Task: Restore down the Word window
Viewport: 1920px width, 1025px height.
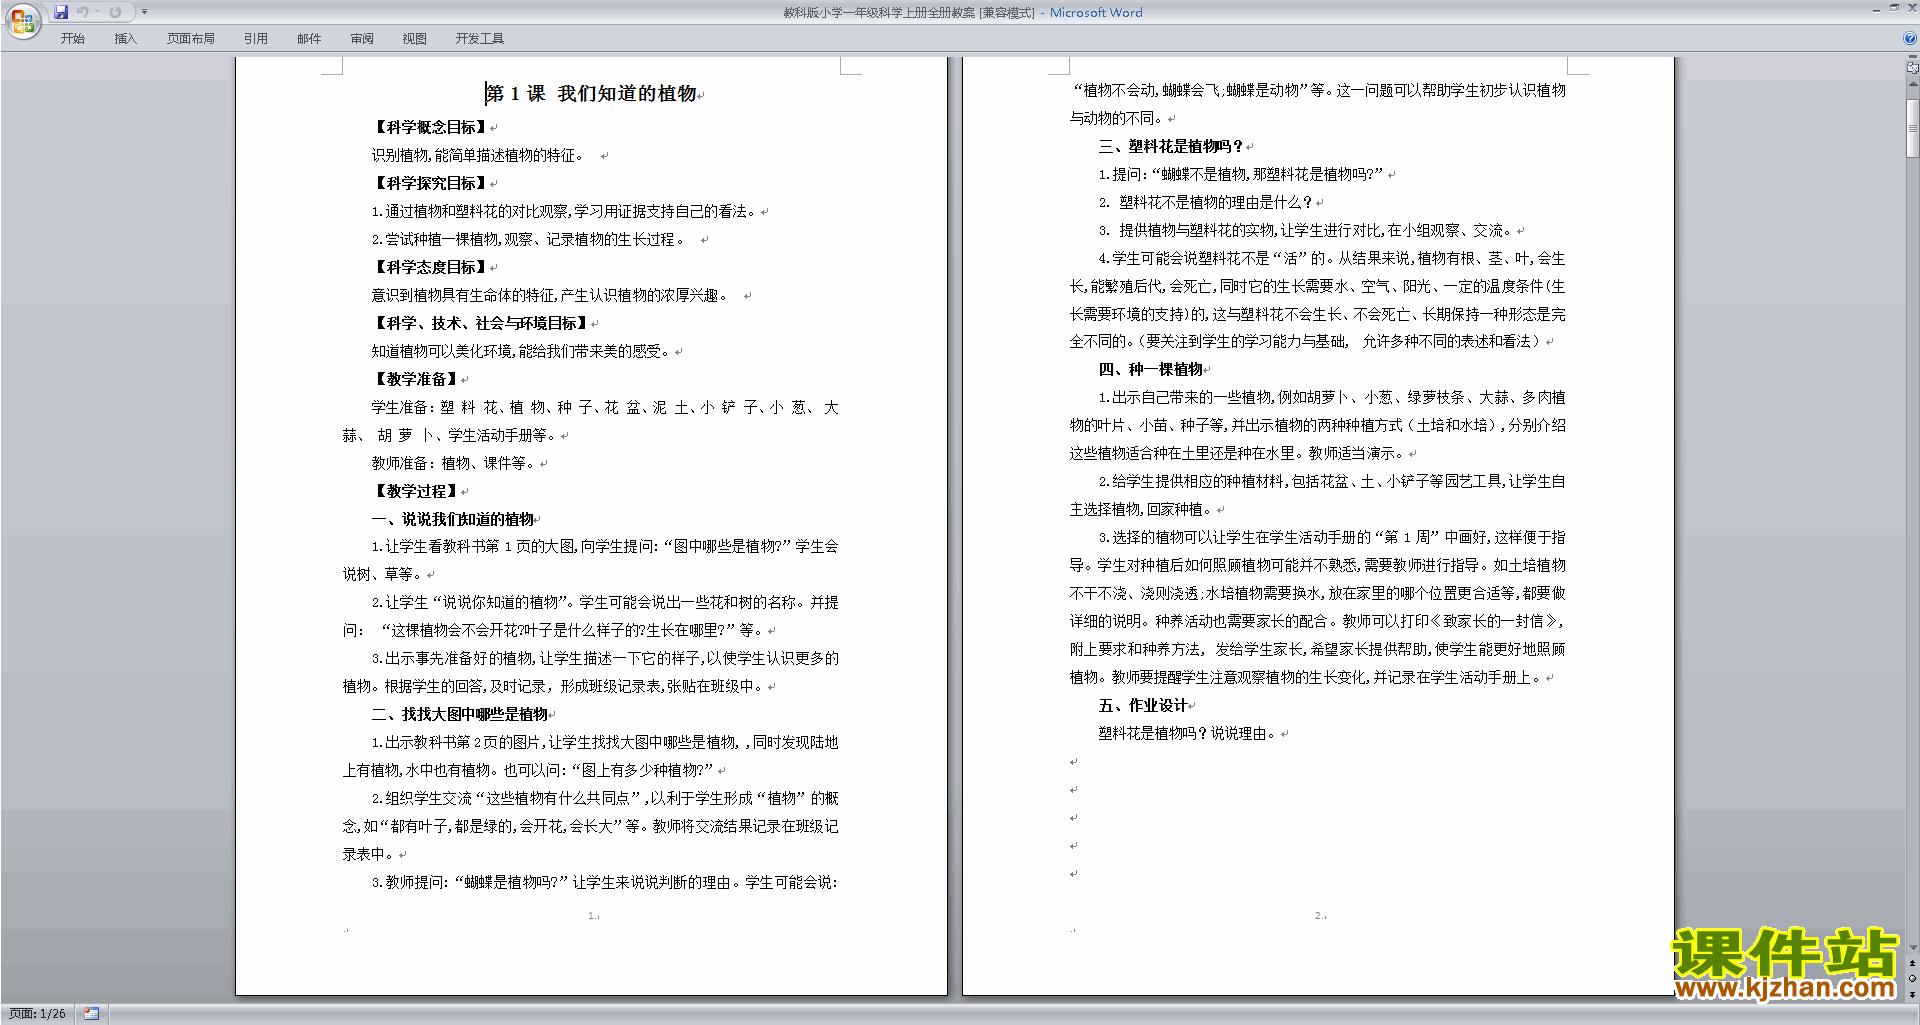Action: [x=1894, y=8]
